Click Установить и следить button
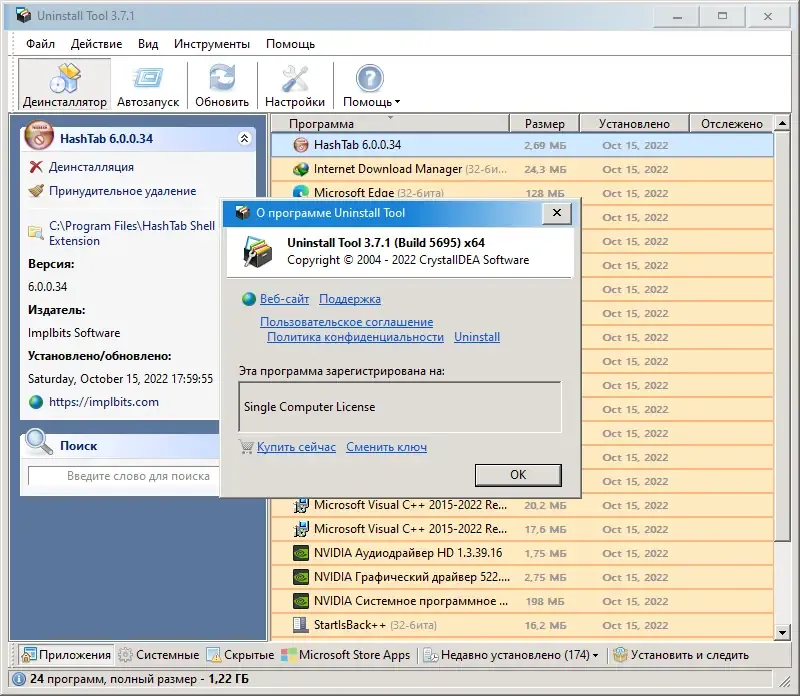This screenshot has height=696, width=800. click(x=681, y=655)
